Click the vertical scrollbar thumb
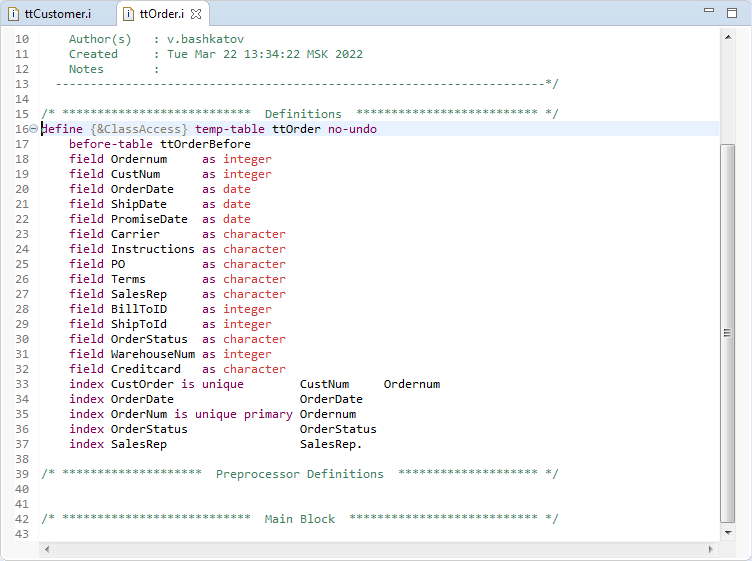752x561 pixels. pos(728,333)
